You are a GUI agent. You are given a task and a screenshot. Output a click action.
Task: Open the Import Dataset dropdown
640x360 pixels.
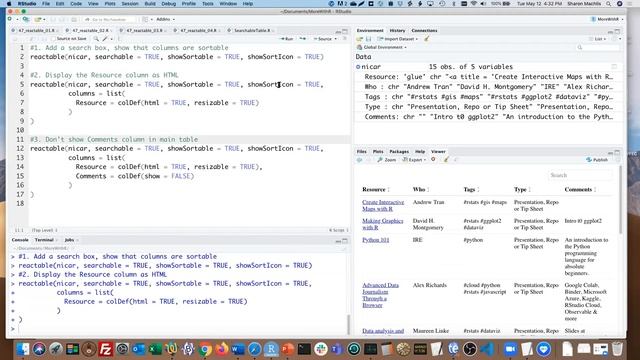[x=398, y=39]
